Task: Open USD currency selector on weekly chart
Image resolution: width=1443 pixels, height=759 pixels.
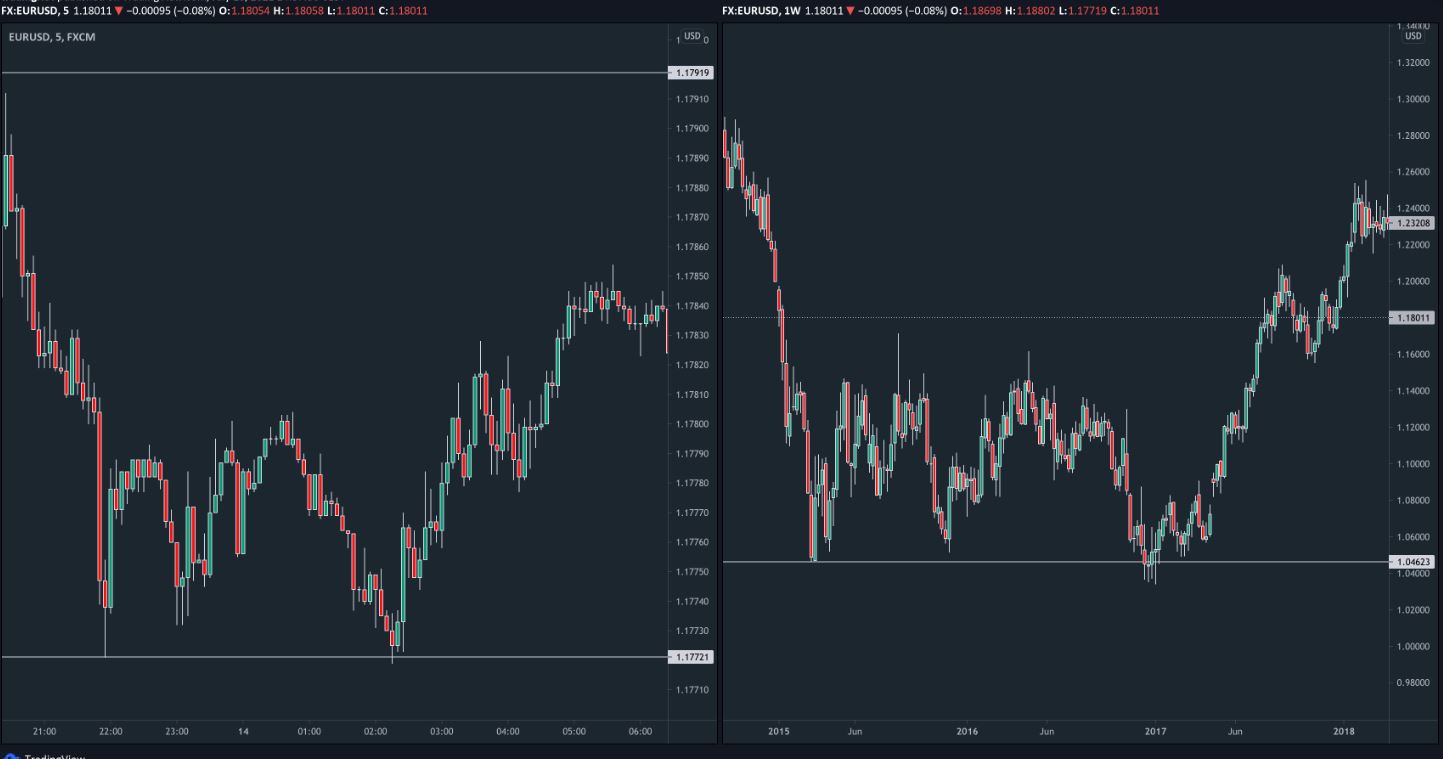Action: tap(1413, 36)
